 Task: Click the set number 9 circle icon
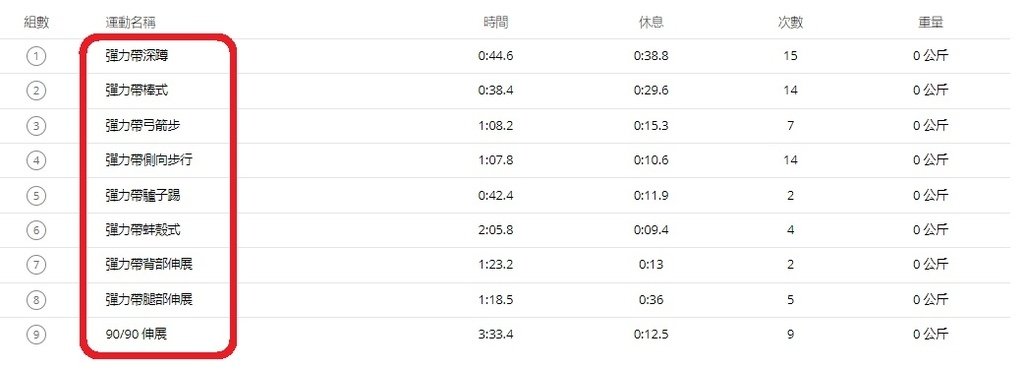tap(37, 335)
